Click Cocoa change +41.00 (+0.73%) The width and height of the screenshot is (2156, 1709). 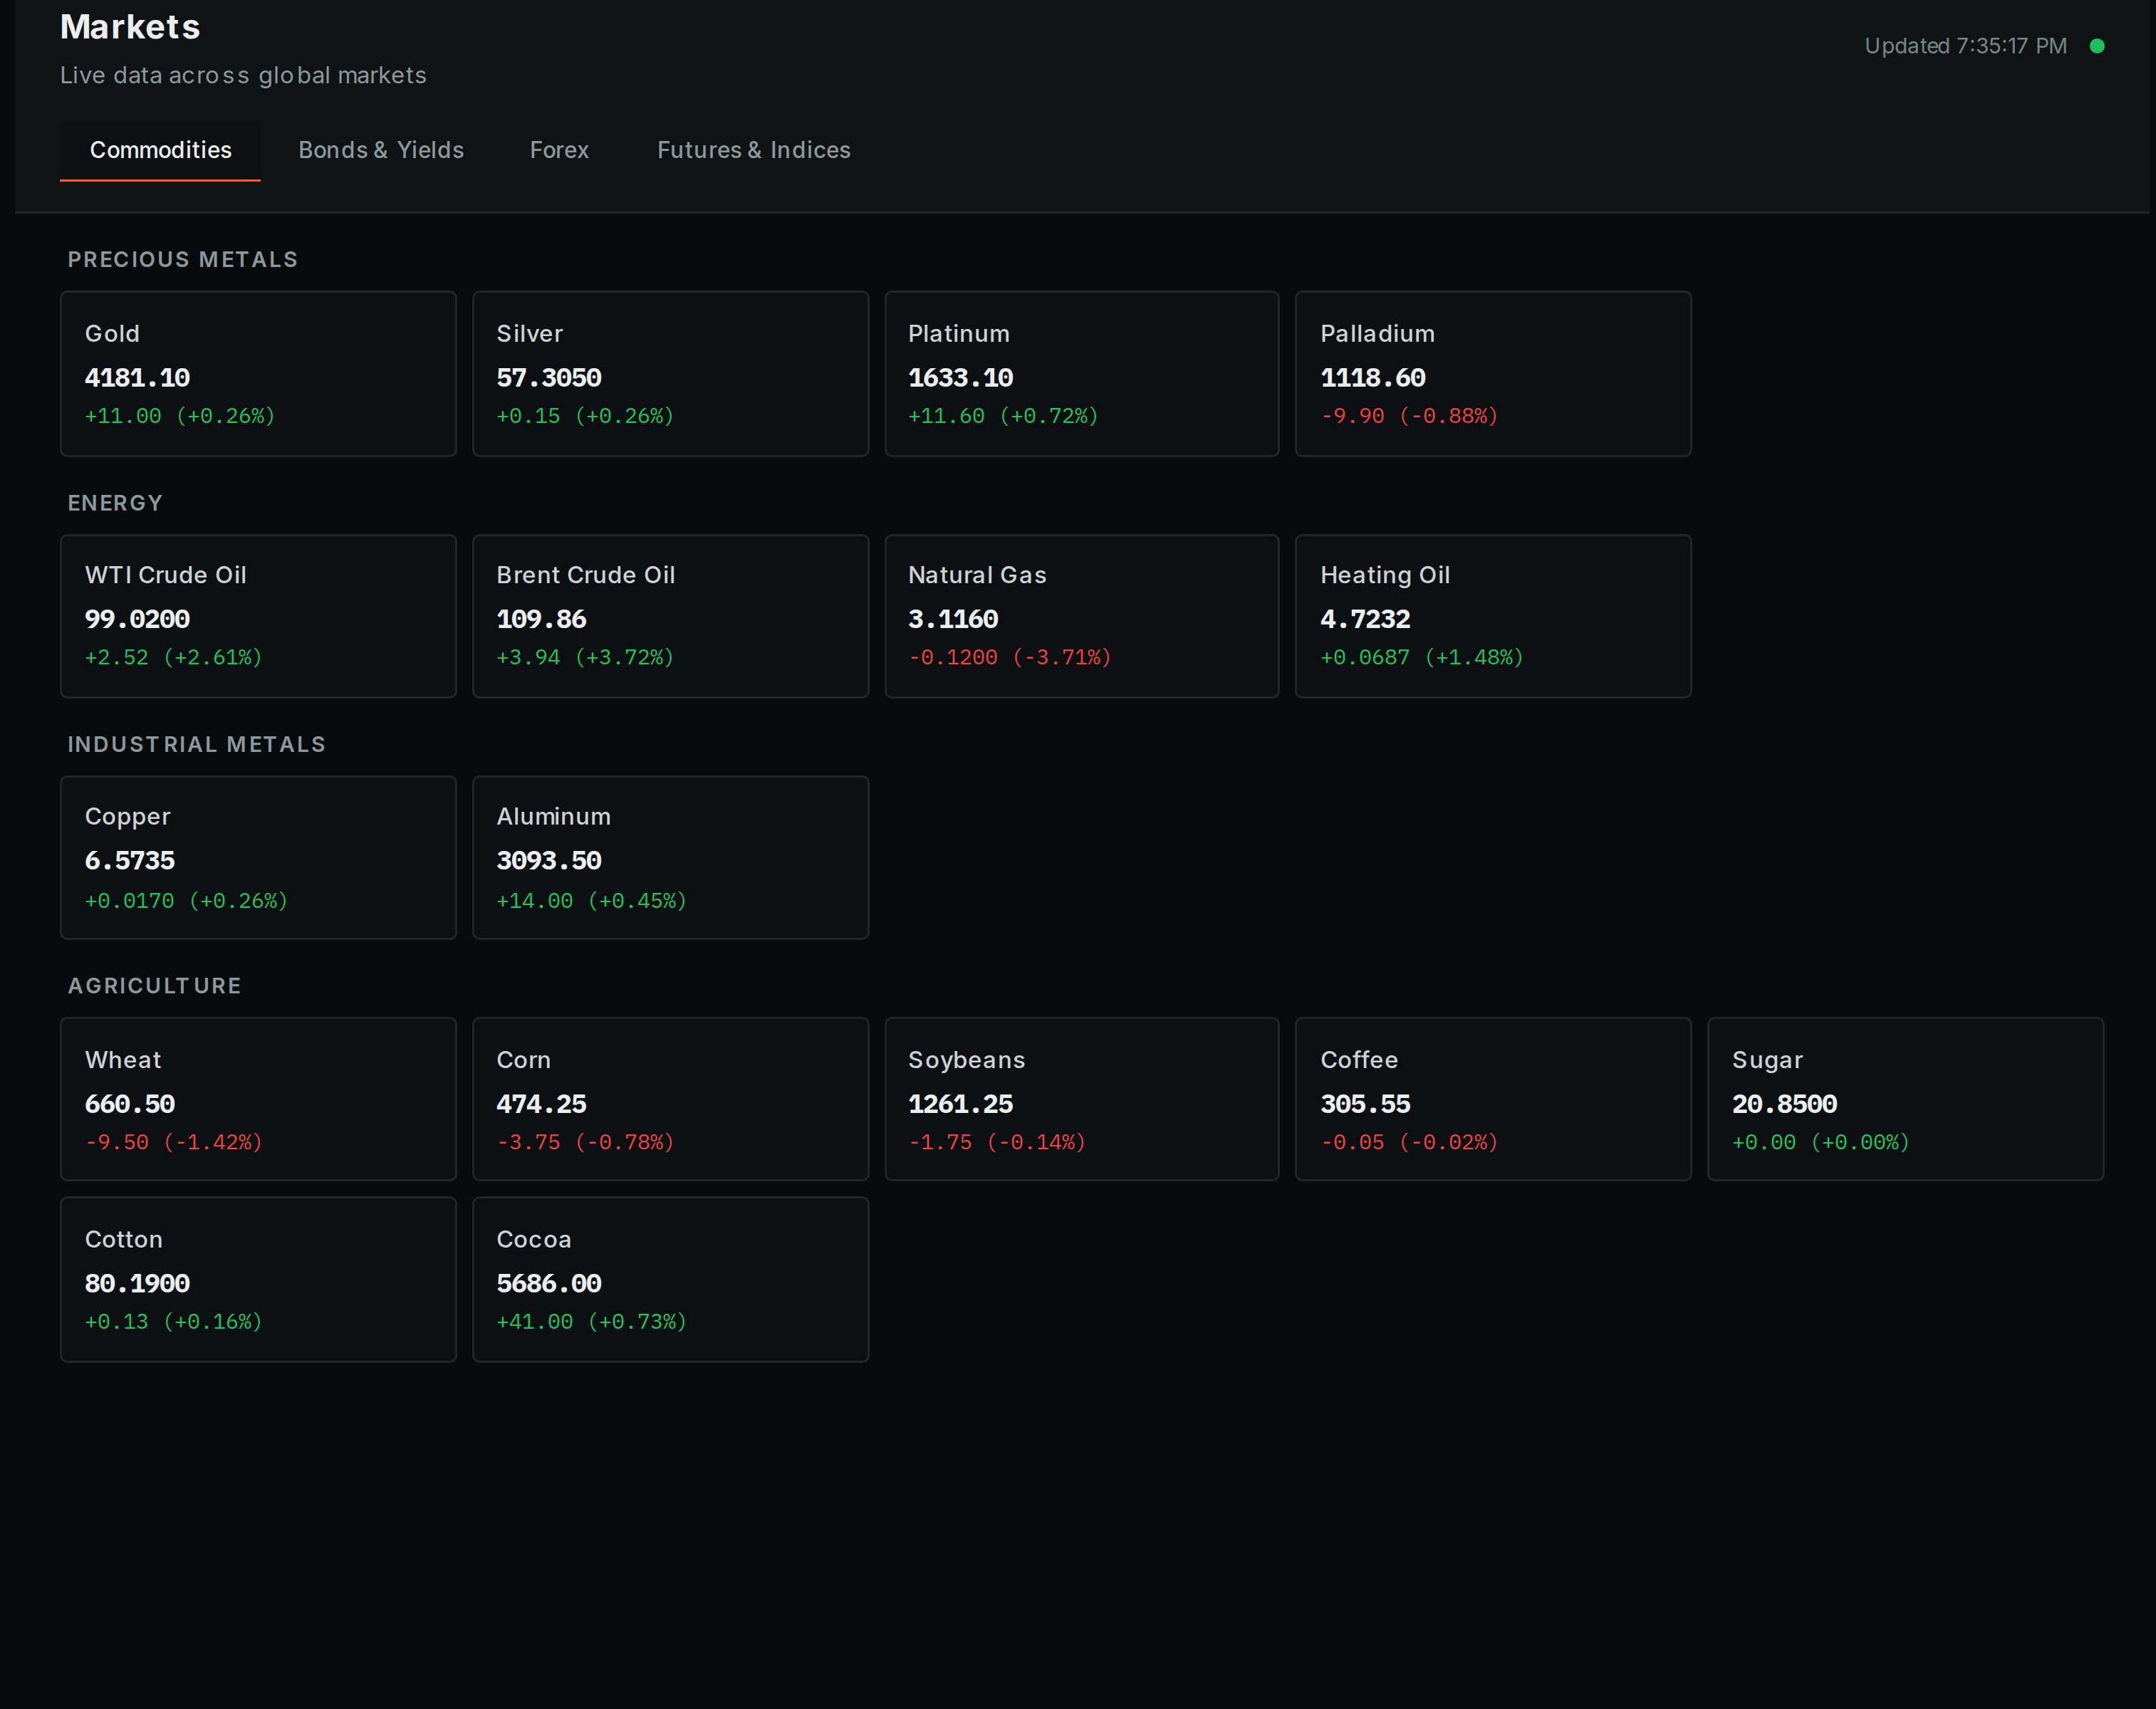tap(592, 1322)
